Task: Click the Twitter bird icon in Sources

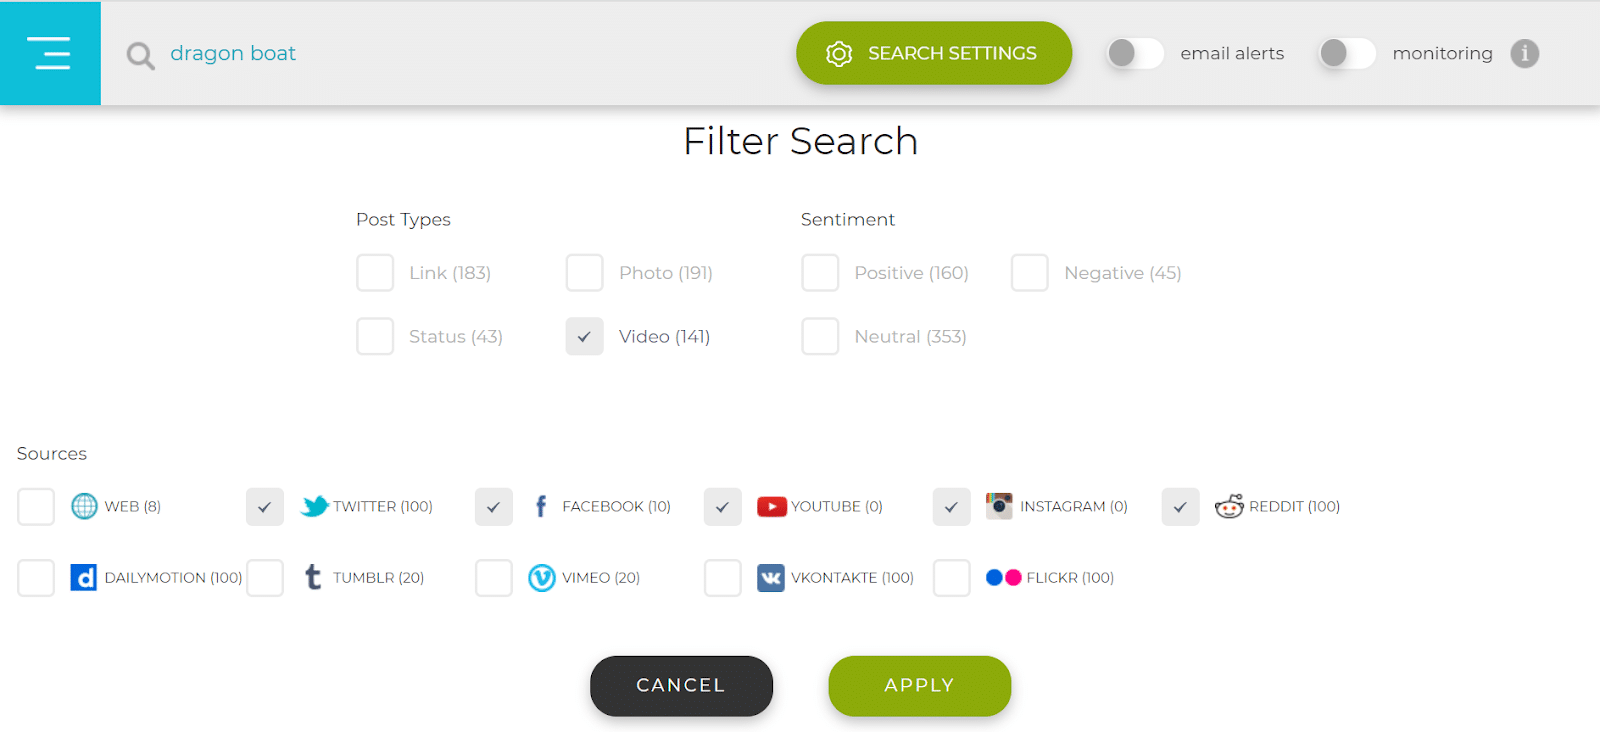Action: coord(313,506)
